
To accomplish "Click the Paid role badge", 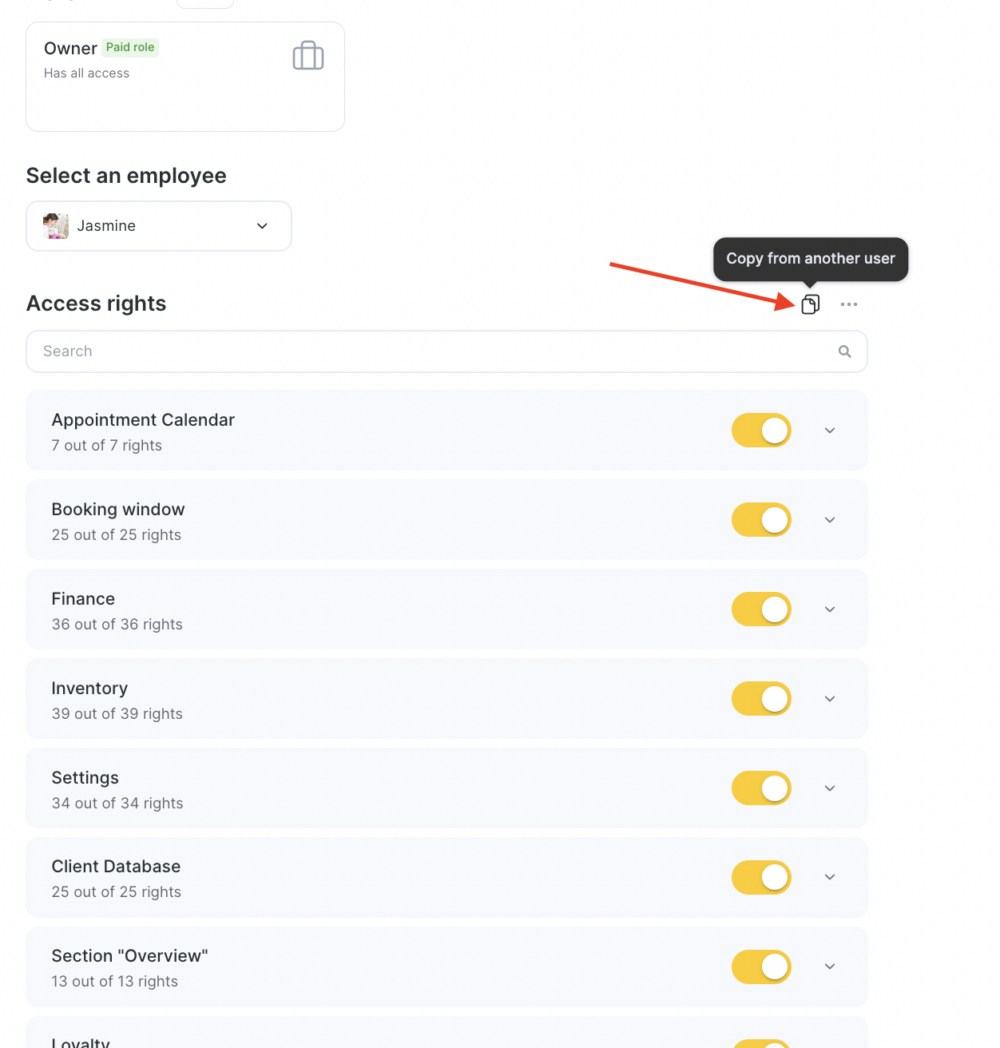I will tap(130, 47).
